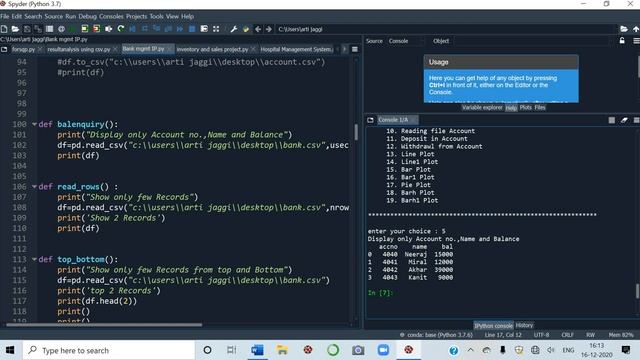
Task: Click the IPython console vertical scrollbar
Action: tap(638, 291)
